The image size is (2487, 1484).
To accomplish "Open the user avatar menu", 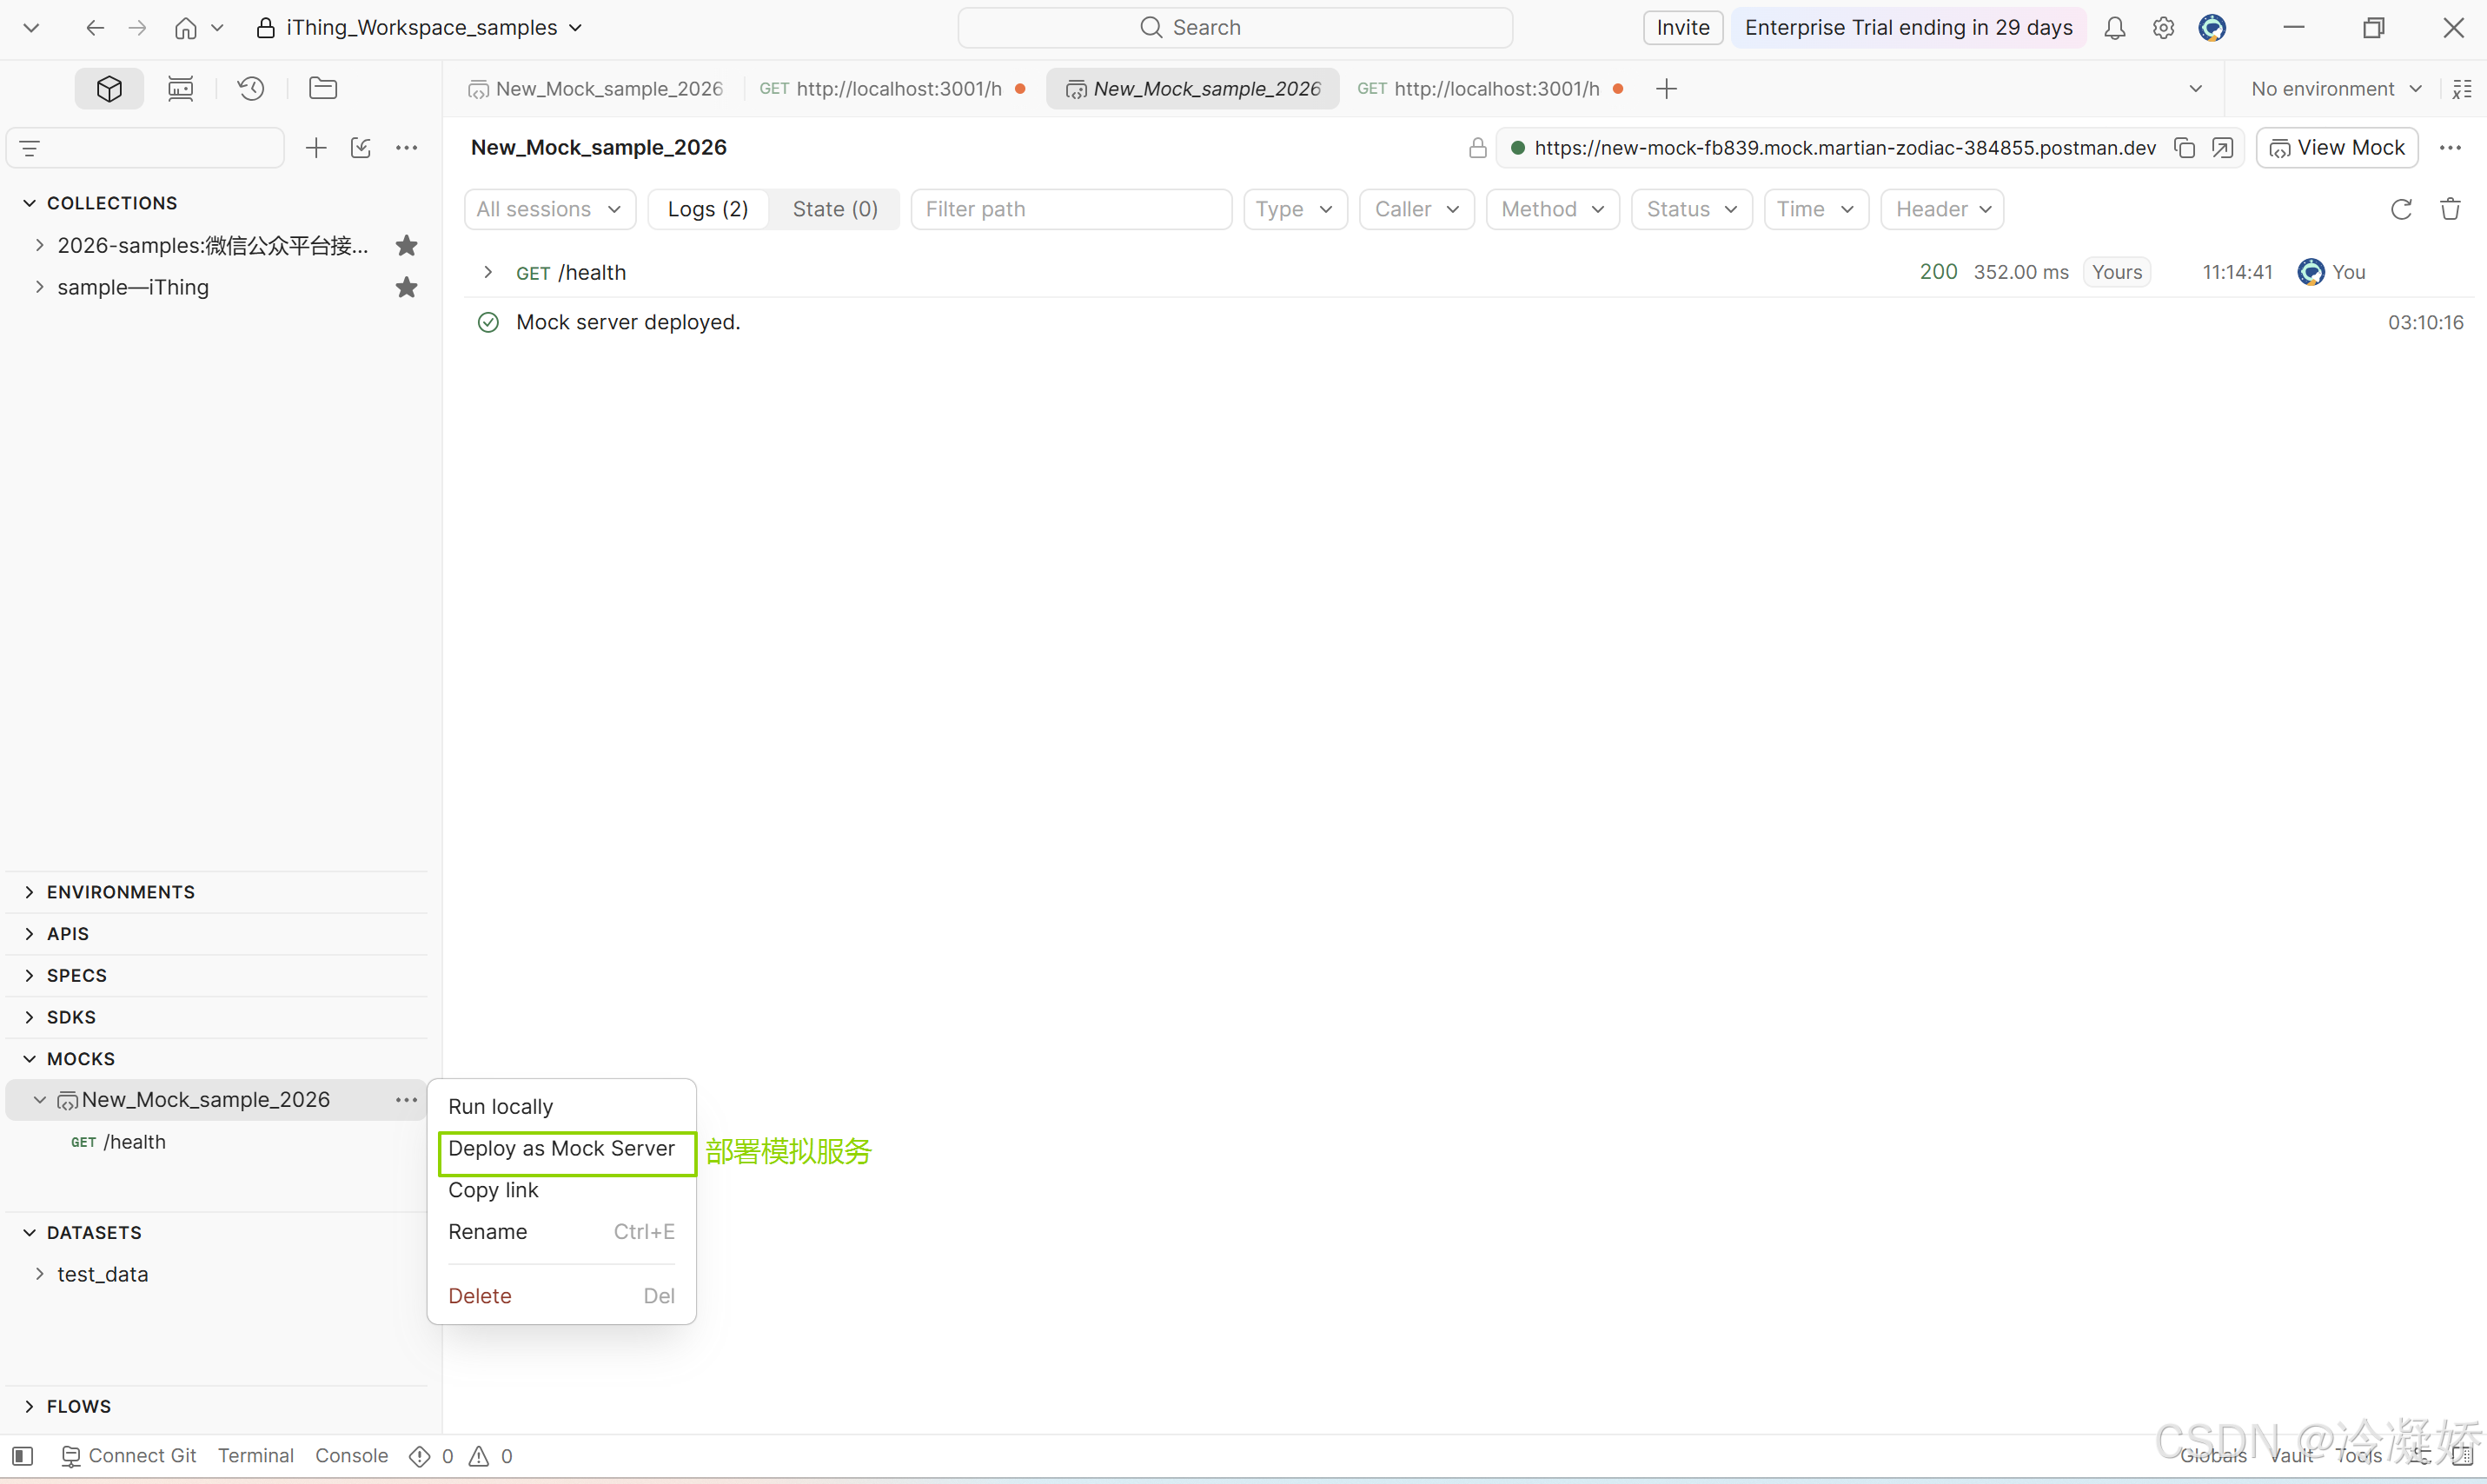I will 2212,28.
